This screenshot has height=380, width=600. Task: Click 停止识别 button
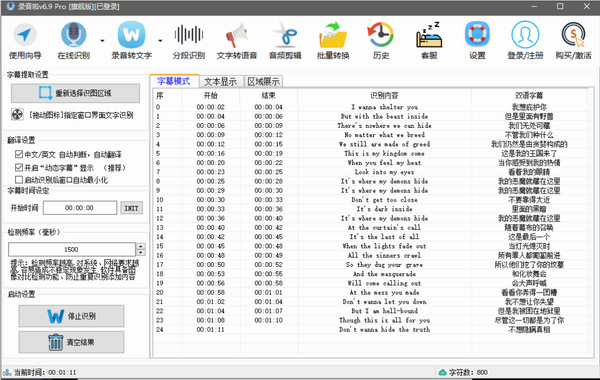point(72,316)
